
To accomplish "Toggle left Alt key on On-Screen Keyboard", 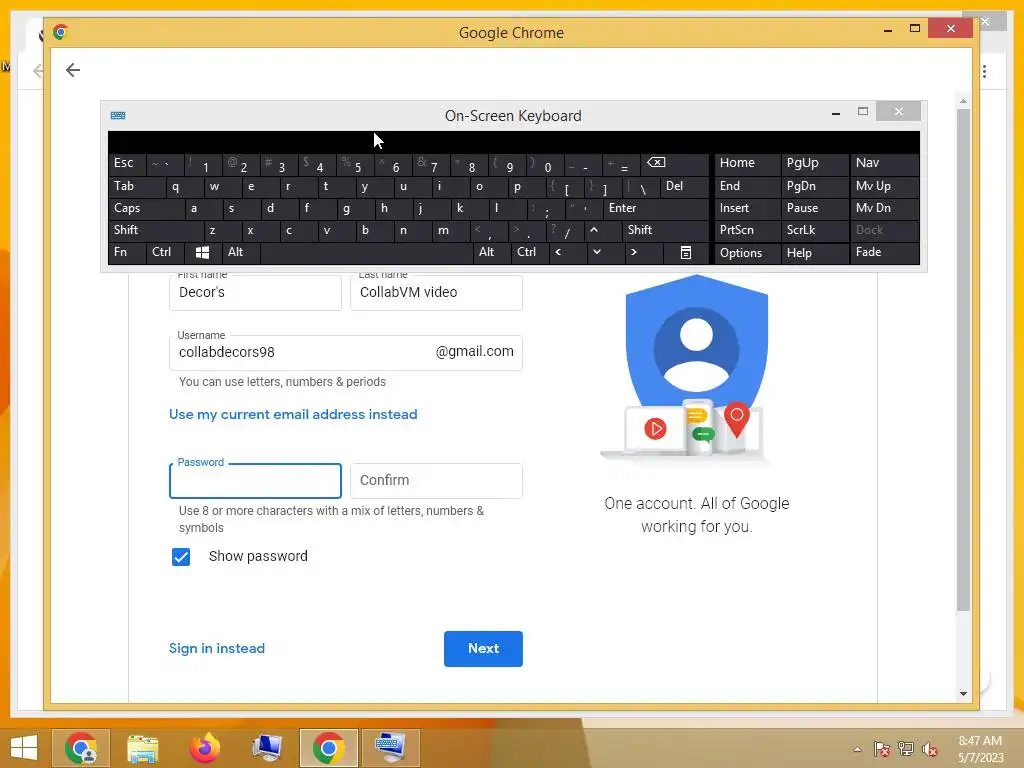I will (x=240, y=252).
